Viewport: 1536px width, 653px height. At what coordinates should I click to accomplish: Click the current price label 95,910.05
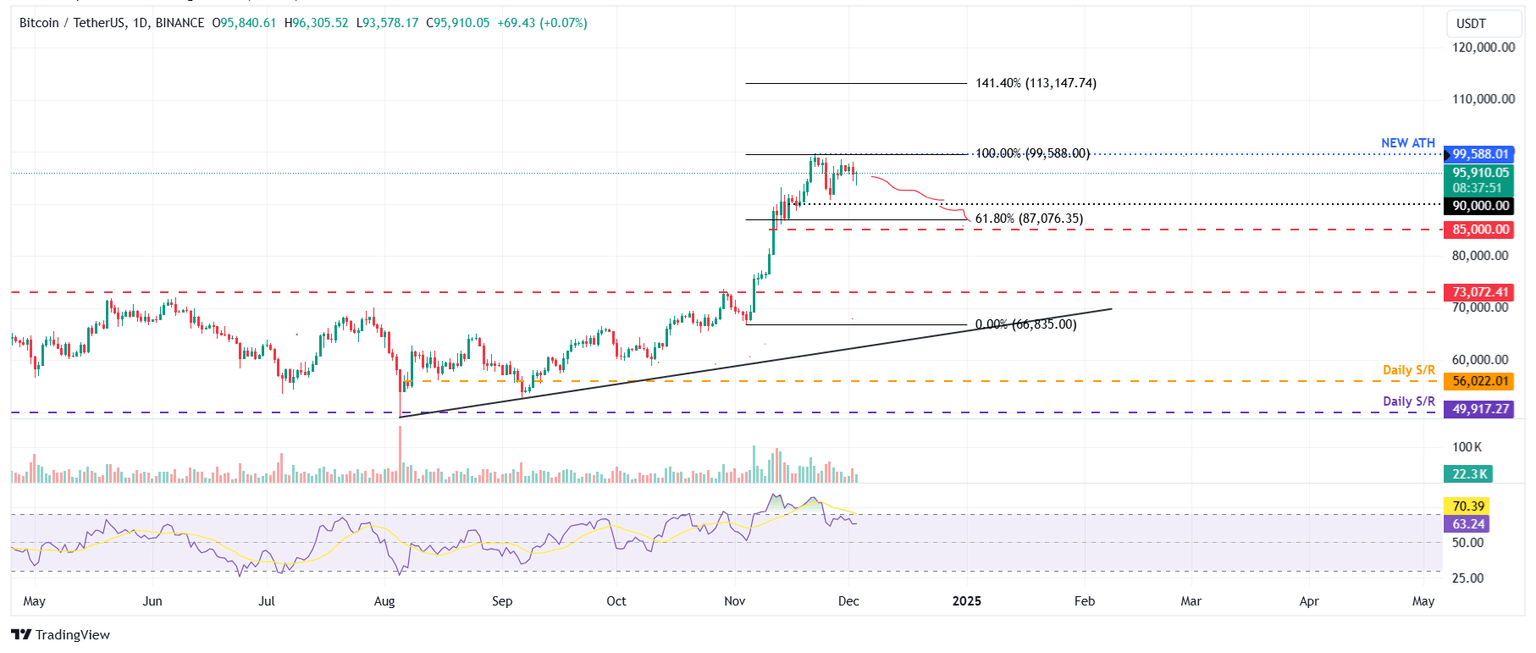tap(1479, 172)
